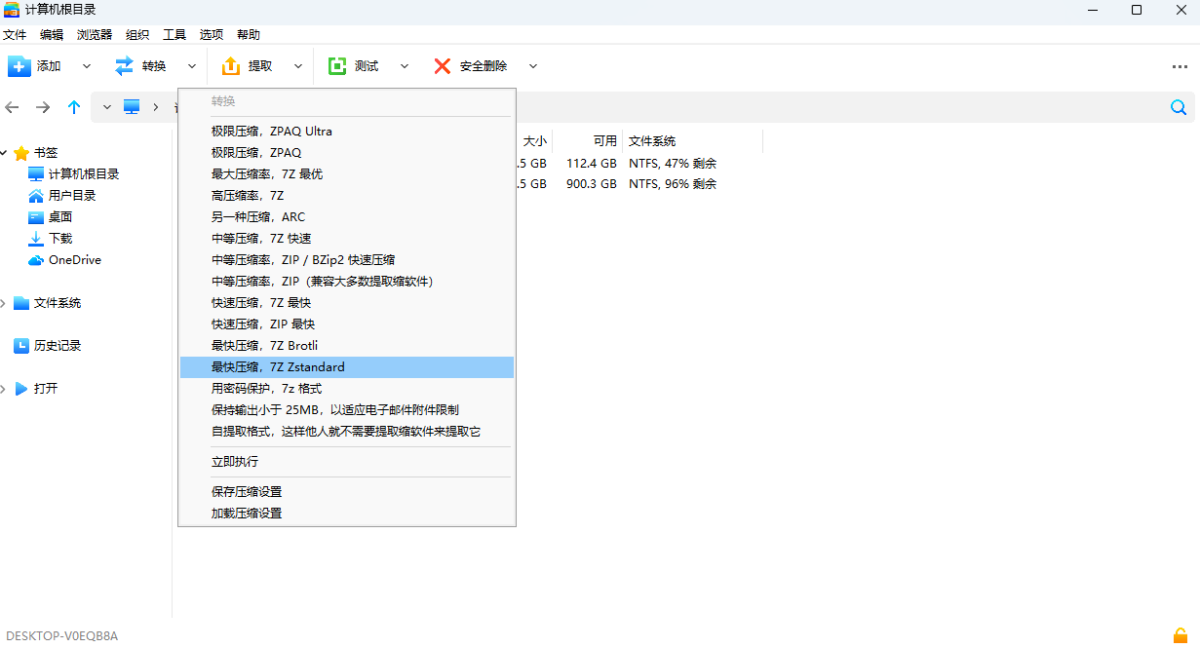Select 用密码保护，7z 格式 entry
Viewport: 1200px width, 648px height.
[x=266, y=388]
